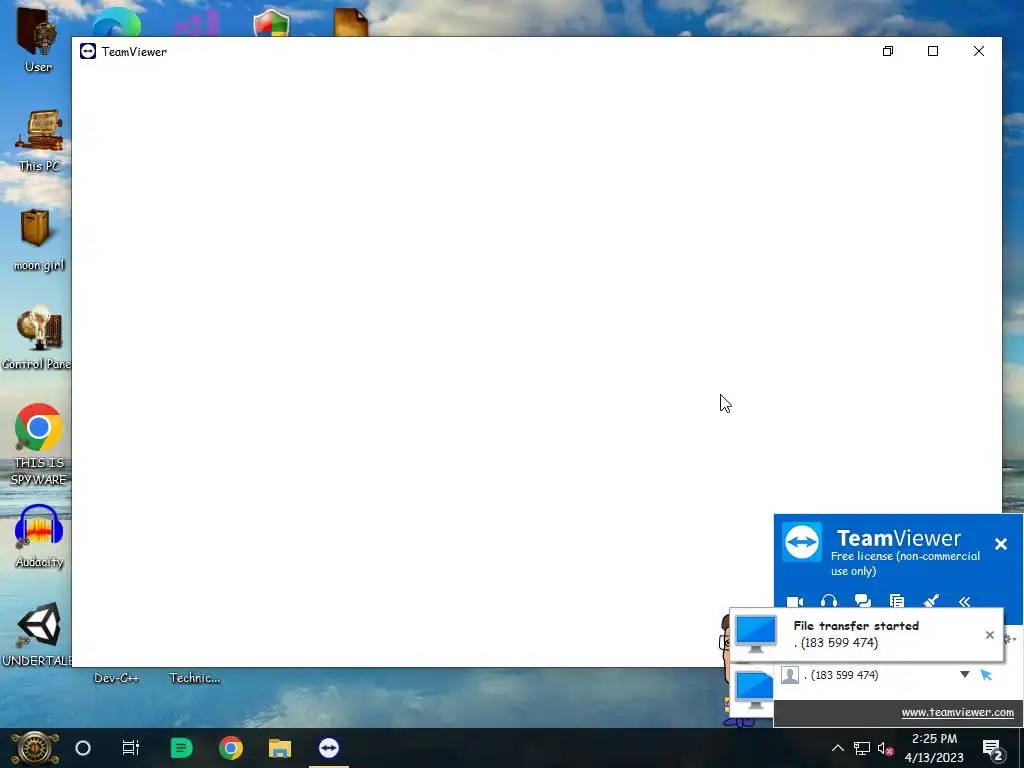Show hidden system tray icons
This screenshot has height=768, width=1024.
click(838, 748)
